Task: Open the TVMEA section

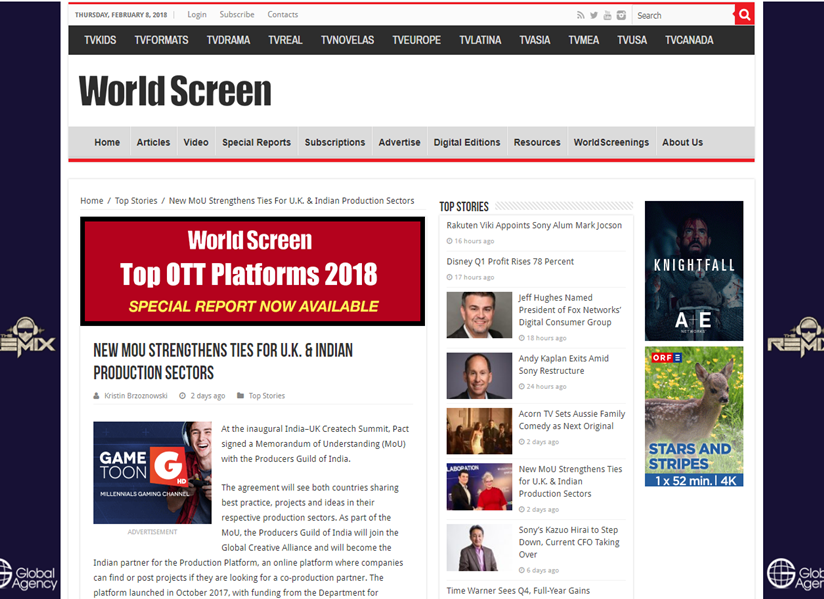Action: [x=583, y=40]
